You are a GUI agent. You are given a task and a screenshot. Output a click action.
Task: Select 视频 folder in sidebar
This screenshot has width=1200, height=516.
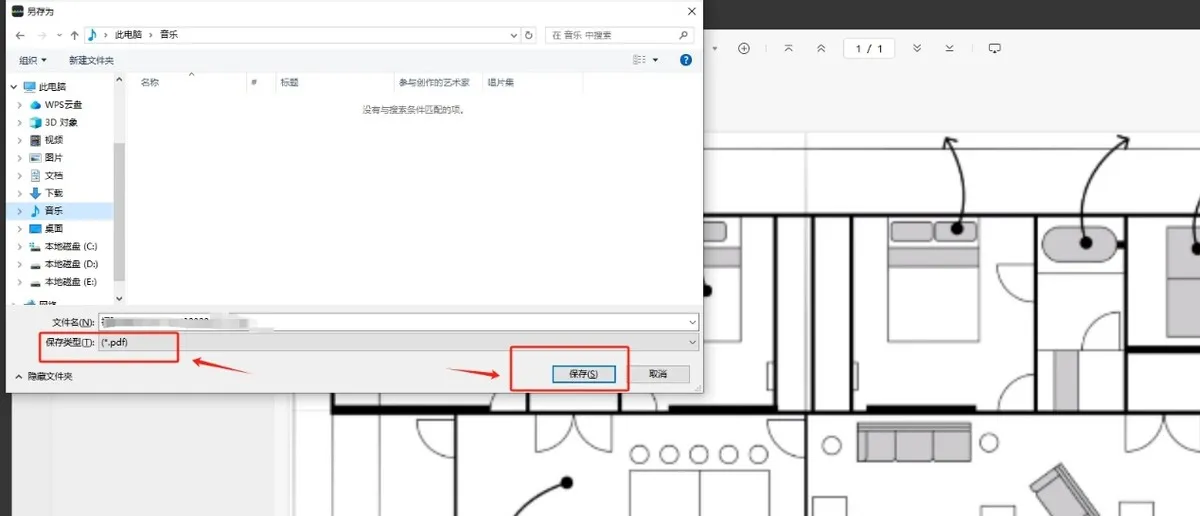coord(53,140)
